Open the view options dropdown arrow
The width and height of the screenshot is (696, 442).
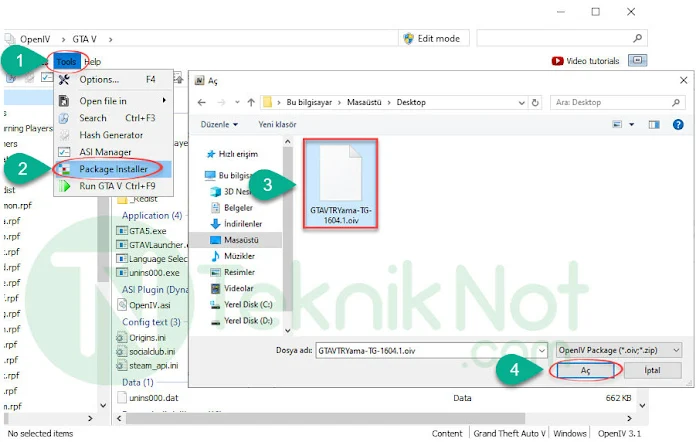tap(631, 125)
